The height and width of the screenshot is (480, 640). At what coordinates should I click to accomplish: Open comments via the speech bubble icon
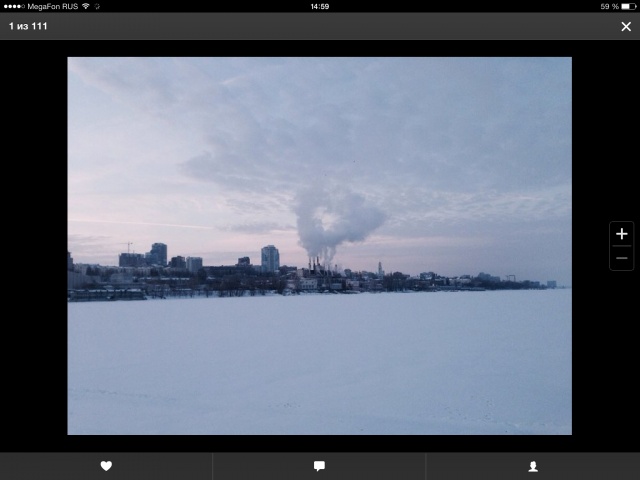[319, 466]
